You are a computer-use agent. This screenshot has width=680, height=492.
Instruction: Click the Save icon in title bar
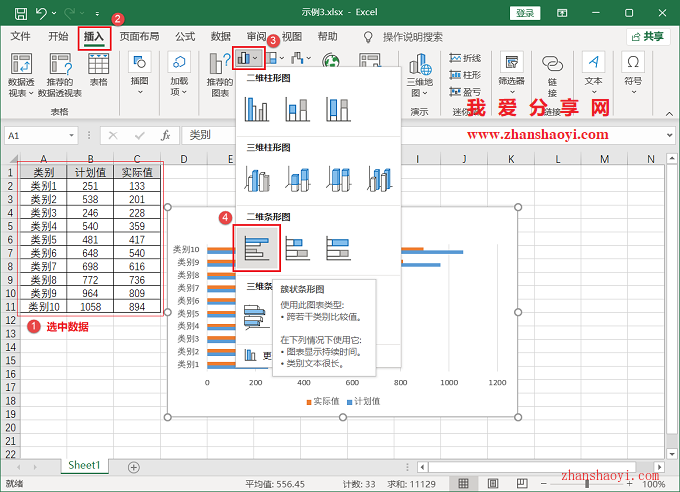pos(20,14)
